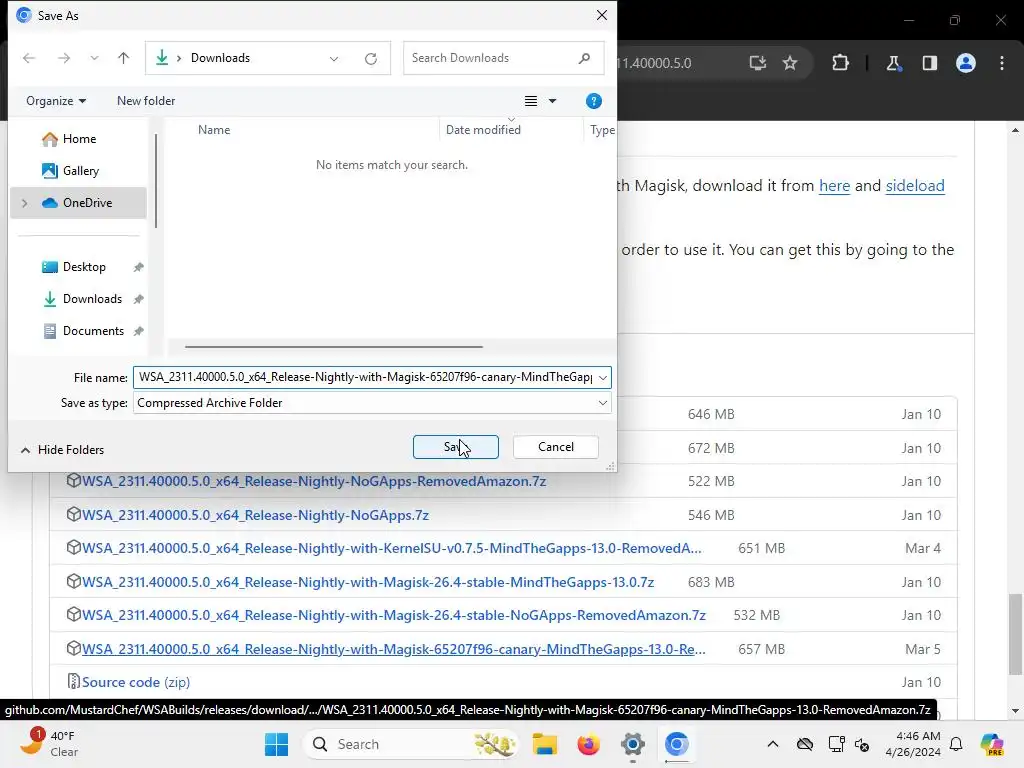The width and height of the screenshot is (1024, 768).
Task: Open the help button
Action: 594,101
